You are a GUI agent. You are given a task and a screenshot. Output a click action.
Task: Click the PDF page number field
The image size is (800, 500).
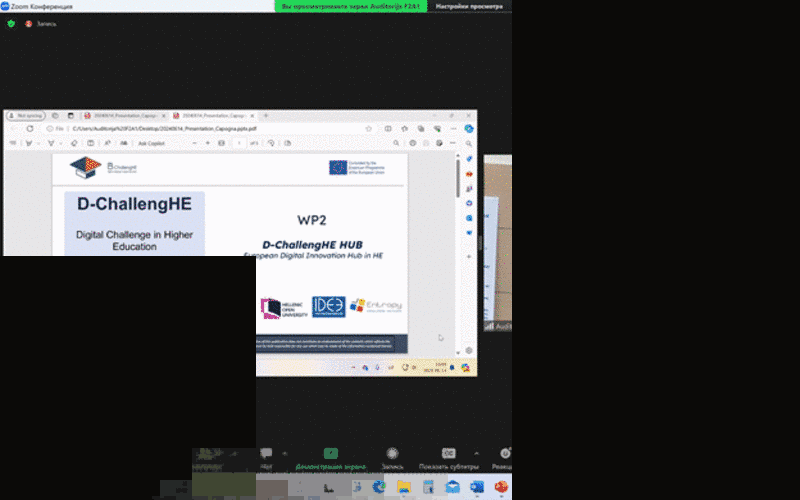239,143
